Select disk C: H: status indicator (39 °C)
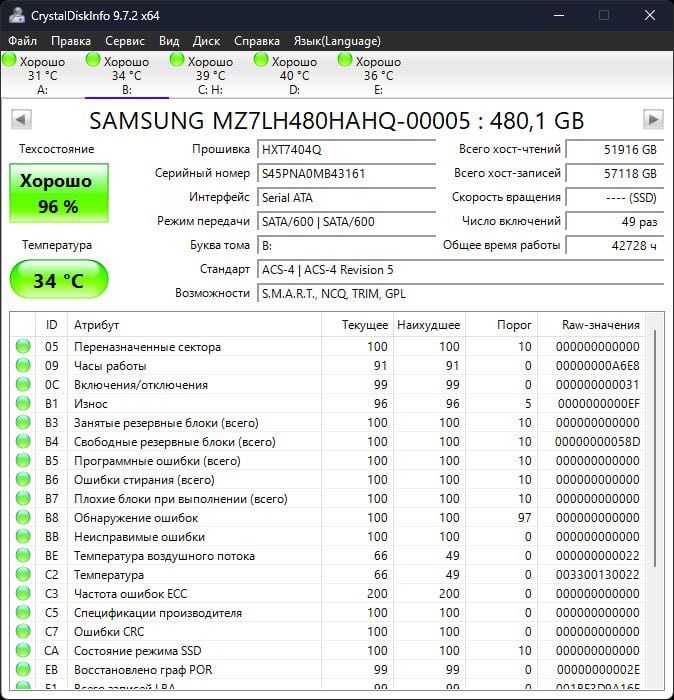The width and height of the screenshot is (674, 700). tap(210, 74)
